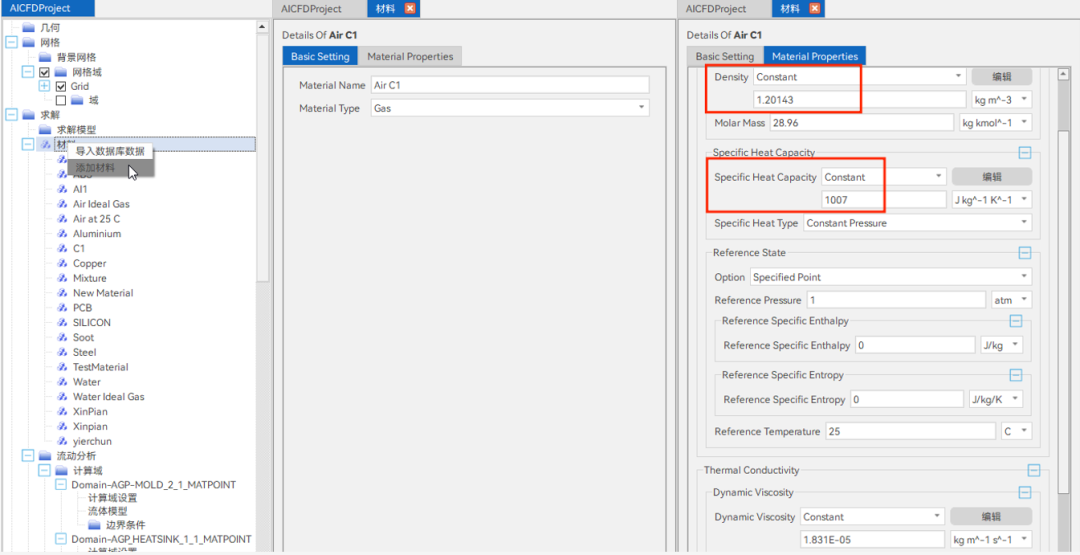Collapse the 计算域 tree node

pyautogui.click(x=44, y=470)
